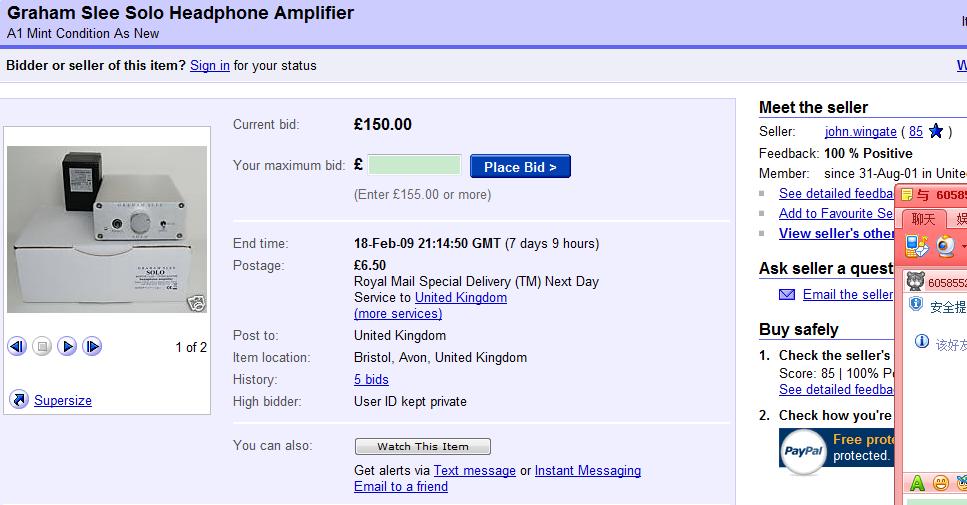Click the blue feedback star icon

click(936, 131)
